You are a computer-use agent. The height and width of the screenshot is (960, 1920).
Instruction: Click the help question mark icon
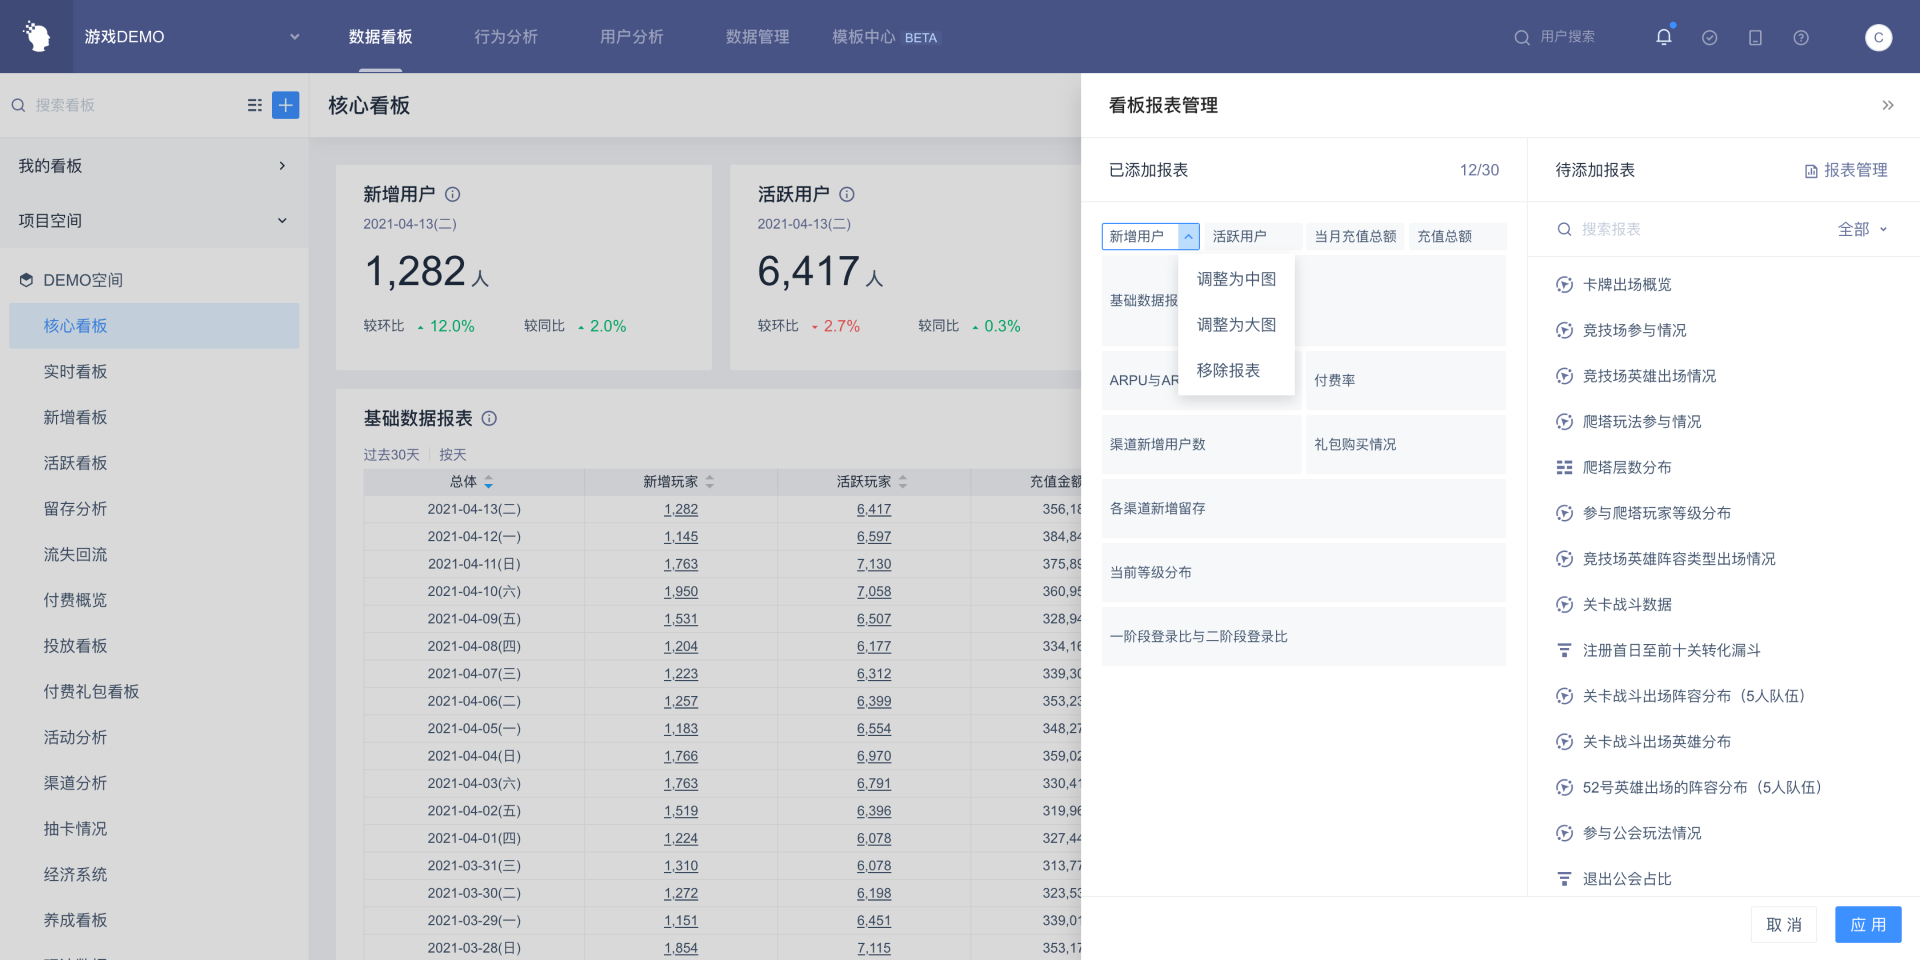click(1800, 37)
